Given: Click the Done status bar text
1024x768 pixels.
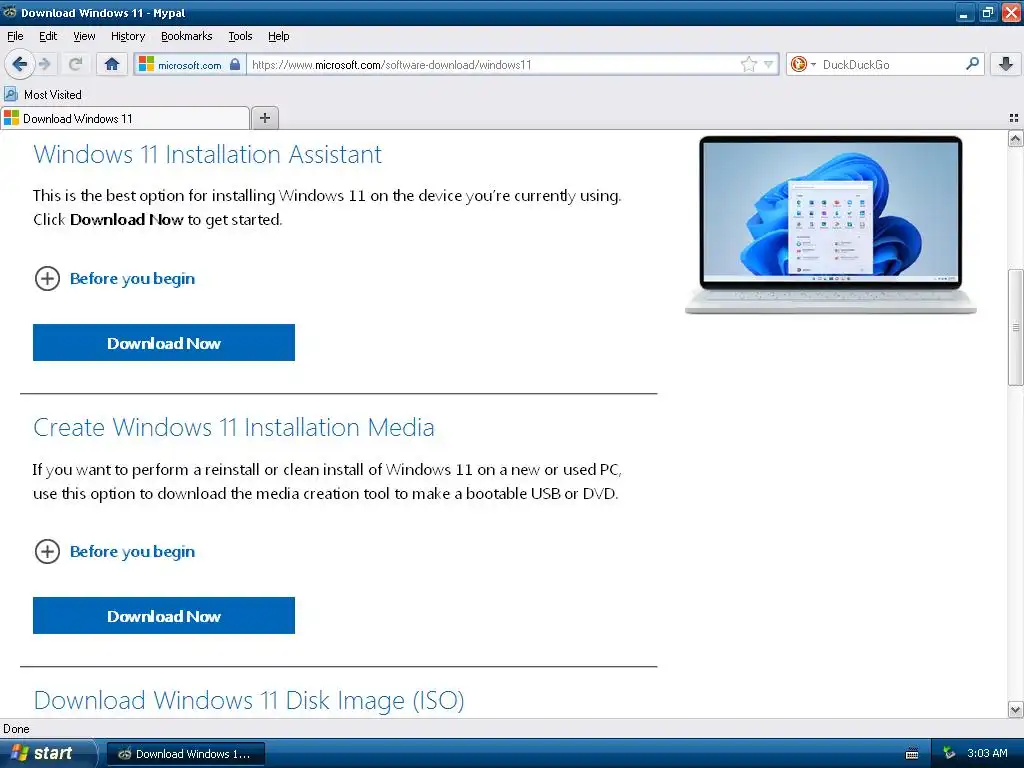Looking at the screenshot, I should click(x=16, y=729).
